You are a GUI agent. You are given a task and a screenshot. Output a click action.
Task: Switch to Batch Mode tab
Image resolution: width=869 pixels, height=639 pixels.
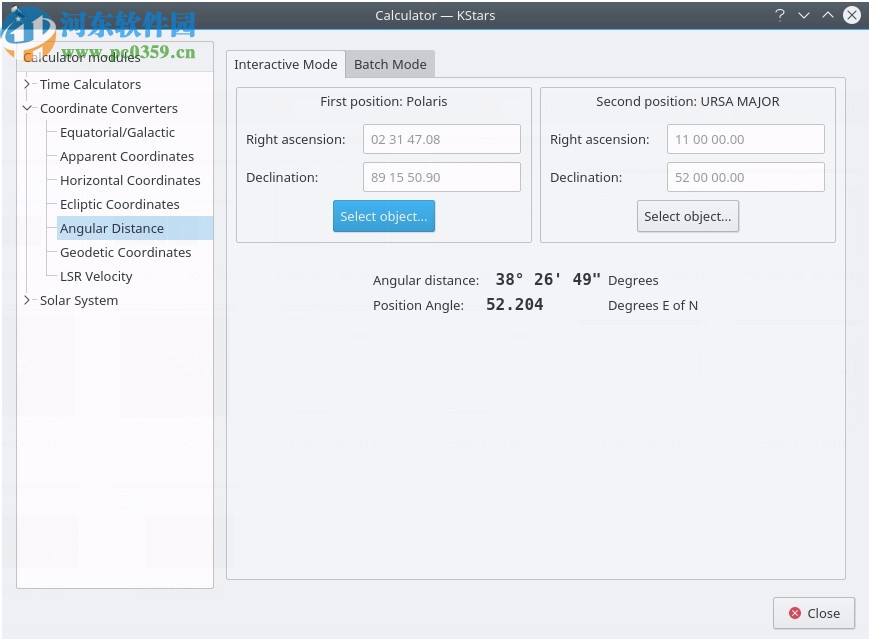[x=390, y=64]
